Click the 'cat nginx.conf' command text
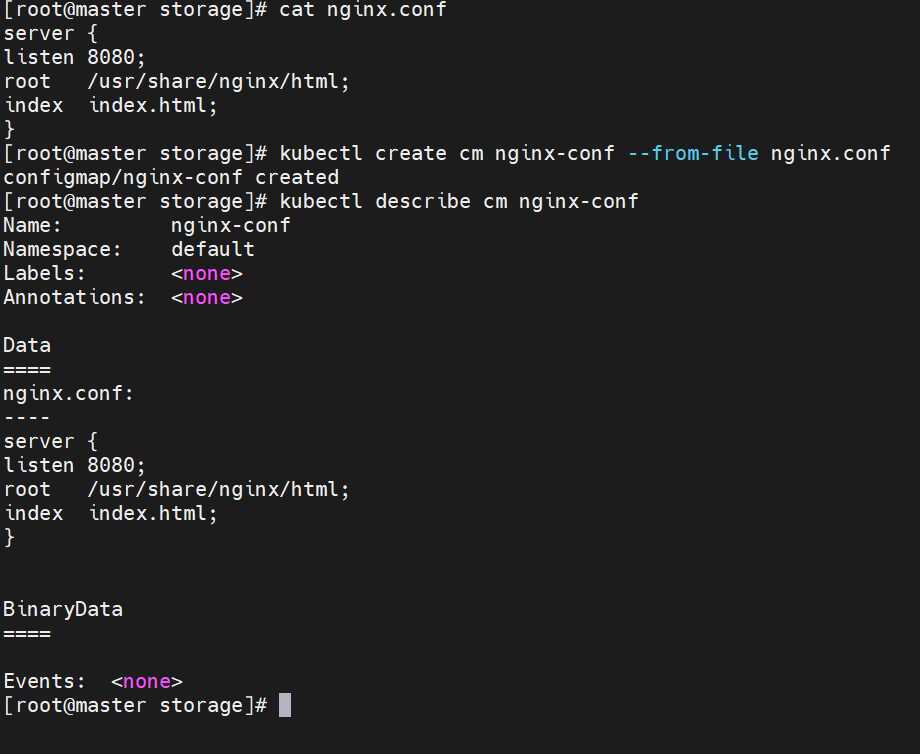The image size is (920, 754). pos(363,10)
